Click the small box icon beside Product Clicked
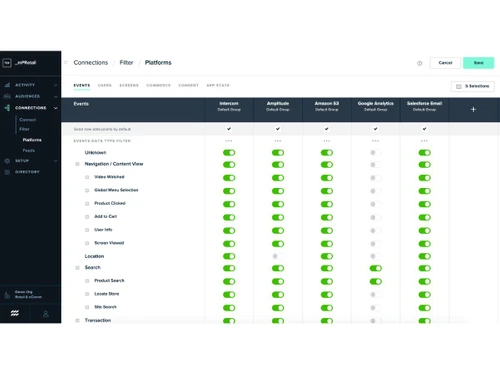The image size is (500, 375). (x=87, y=204)
